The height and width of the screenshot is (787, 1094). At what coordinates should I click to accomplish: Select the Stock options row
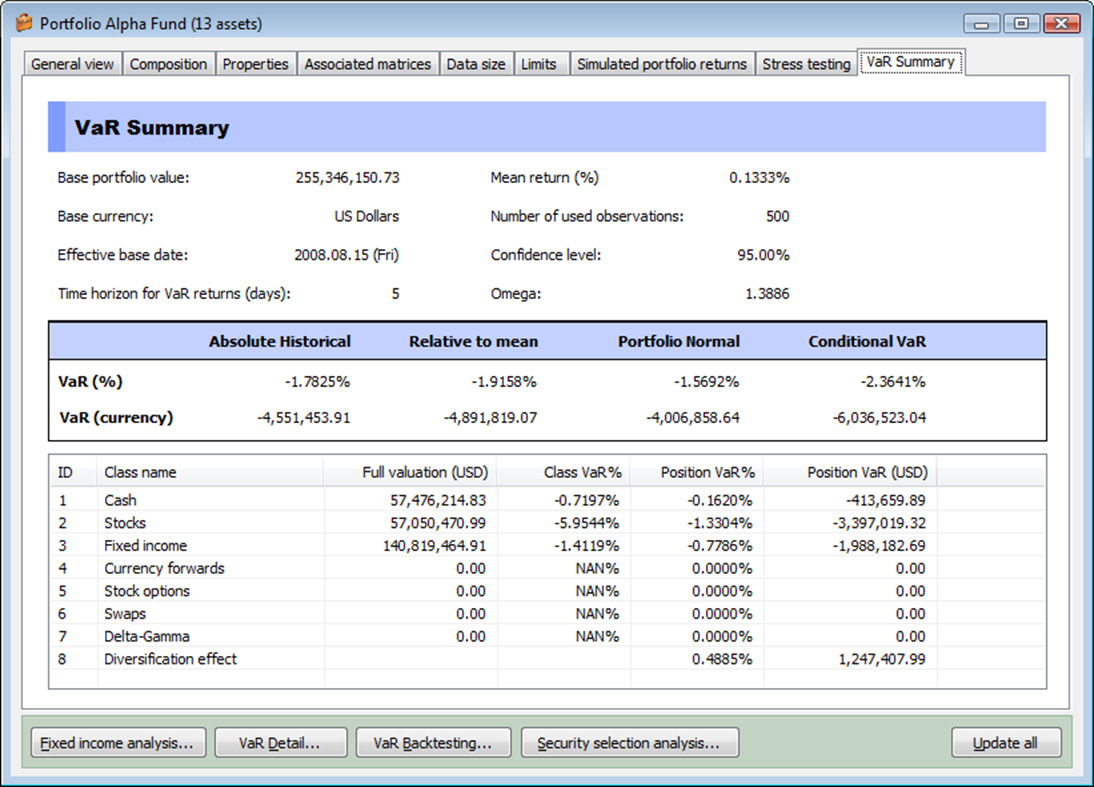coord(548,591)
